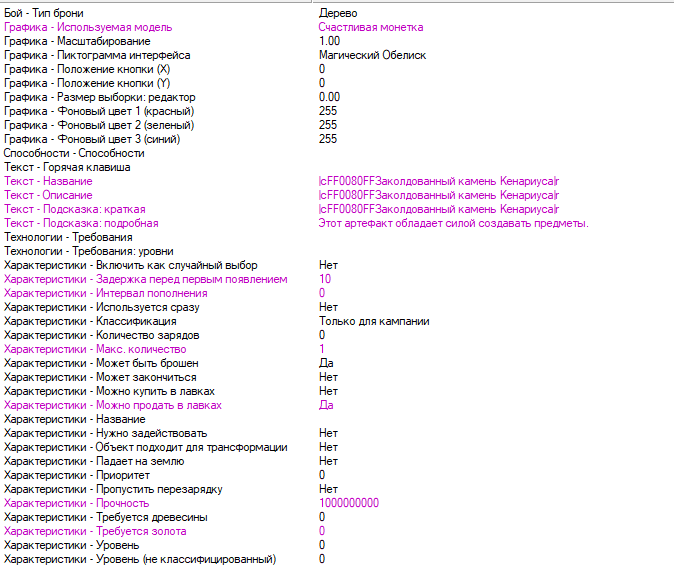Select 'Характеристики - Прочность' row

click(x=77, y=504)
